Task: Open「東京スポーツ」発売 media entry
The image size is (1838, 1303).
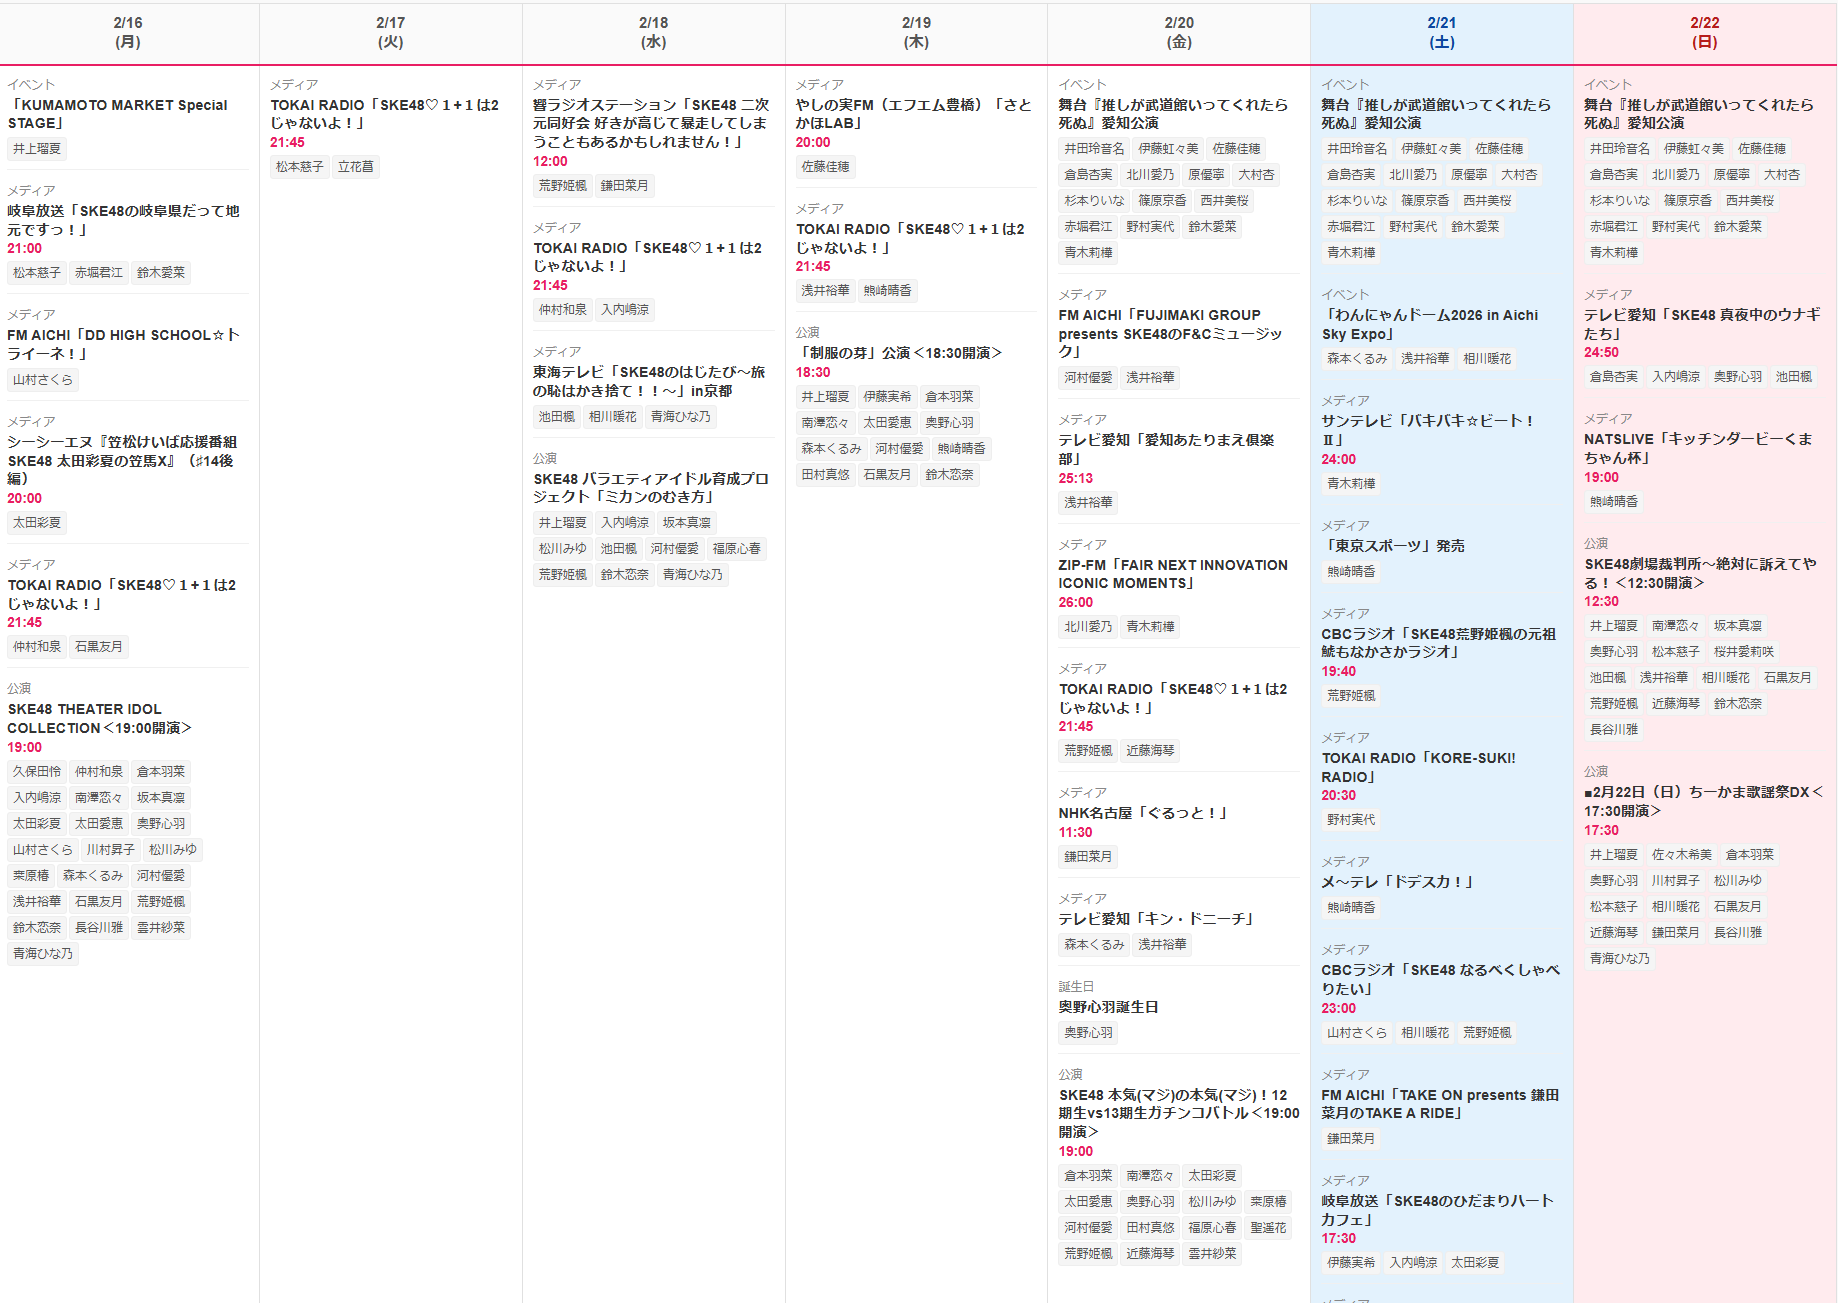Action: click(x=1392, y=546)
